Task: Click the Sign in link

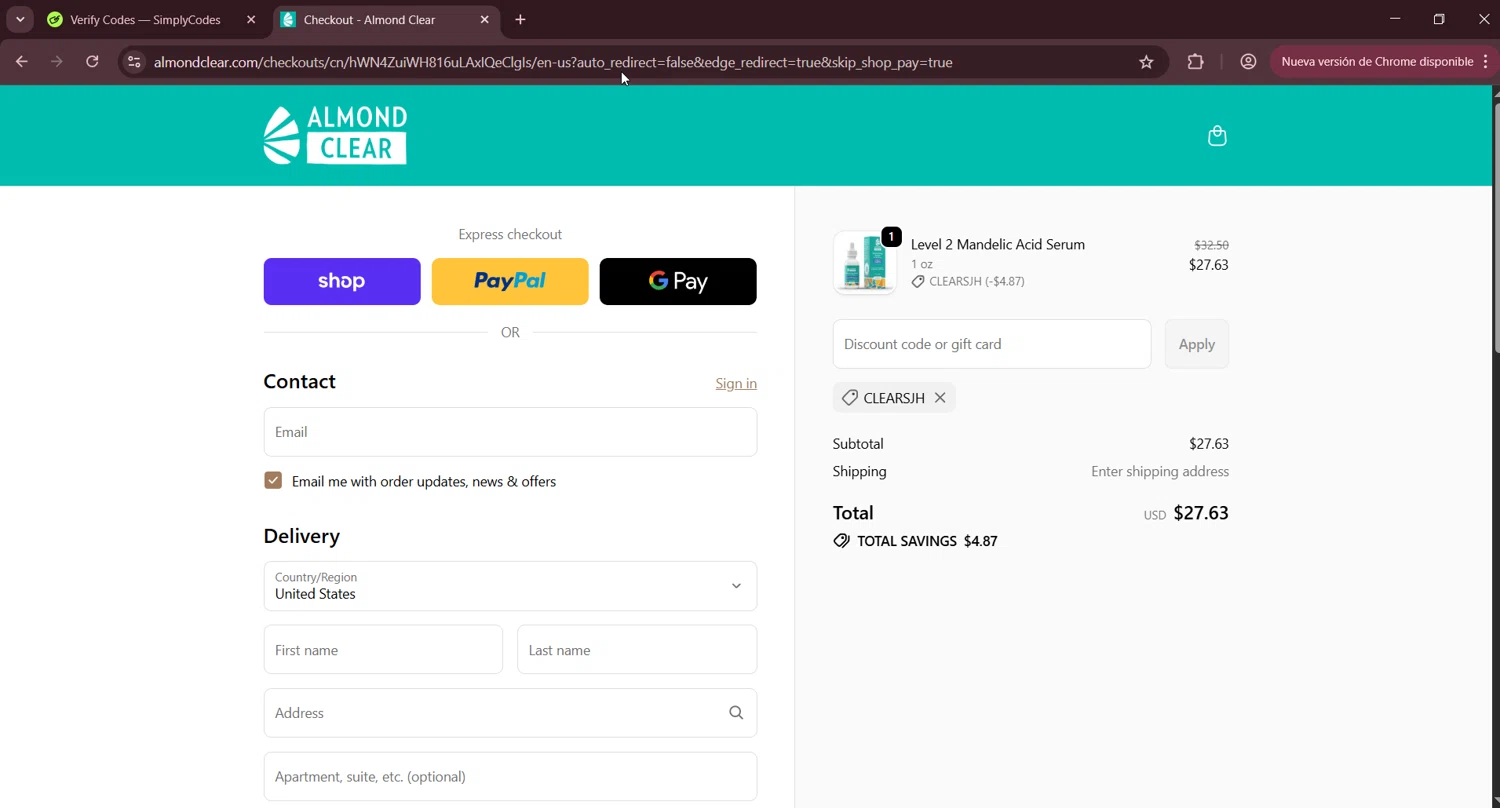Action: [x=736, y=383]
